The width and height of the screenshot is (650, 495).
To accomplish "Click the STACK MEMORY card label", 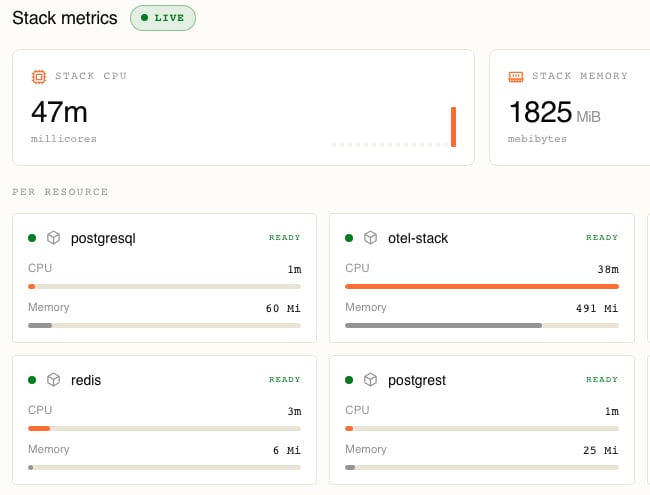I will (x=580, y=76).
